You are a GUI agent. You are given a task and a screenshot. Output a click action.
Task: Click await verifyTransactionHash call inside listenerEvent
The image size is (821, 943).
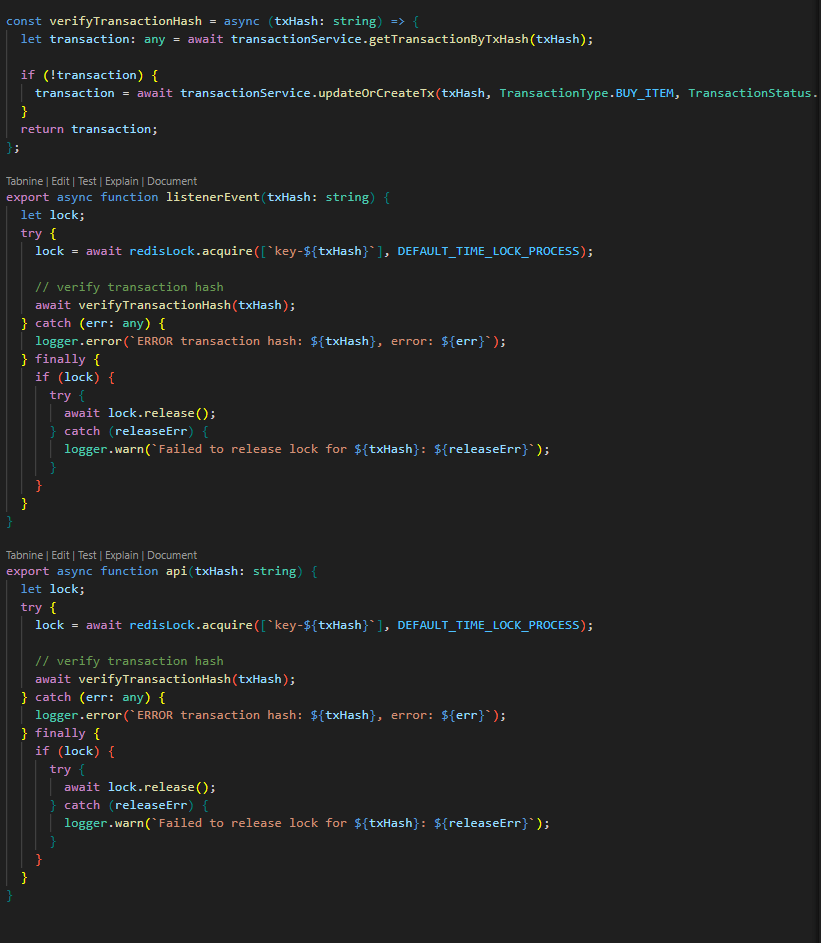point(165,306)
